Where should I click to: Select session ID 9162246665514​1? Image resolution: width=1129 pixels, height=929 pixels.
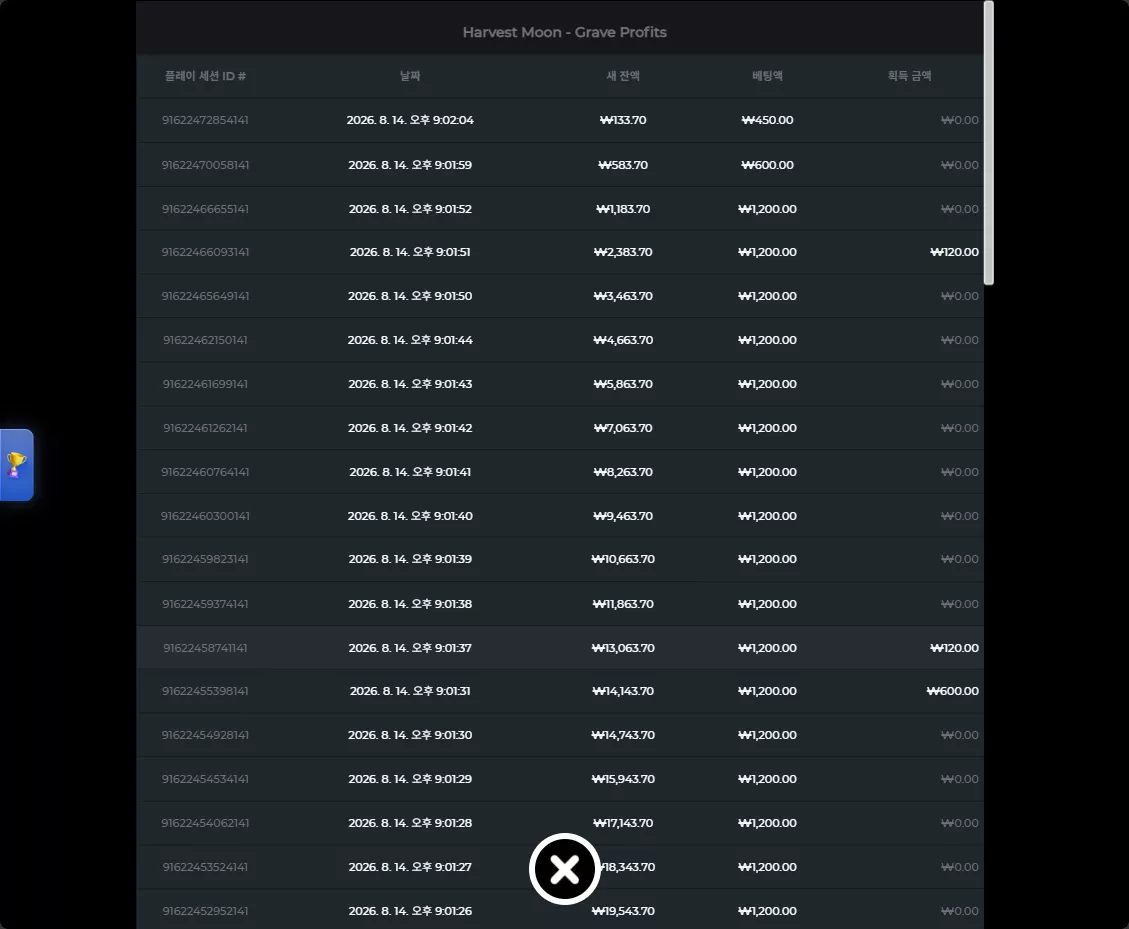(205, 209)
